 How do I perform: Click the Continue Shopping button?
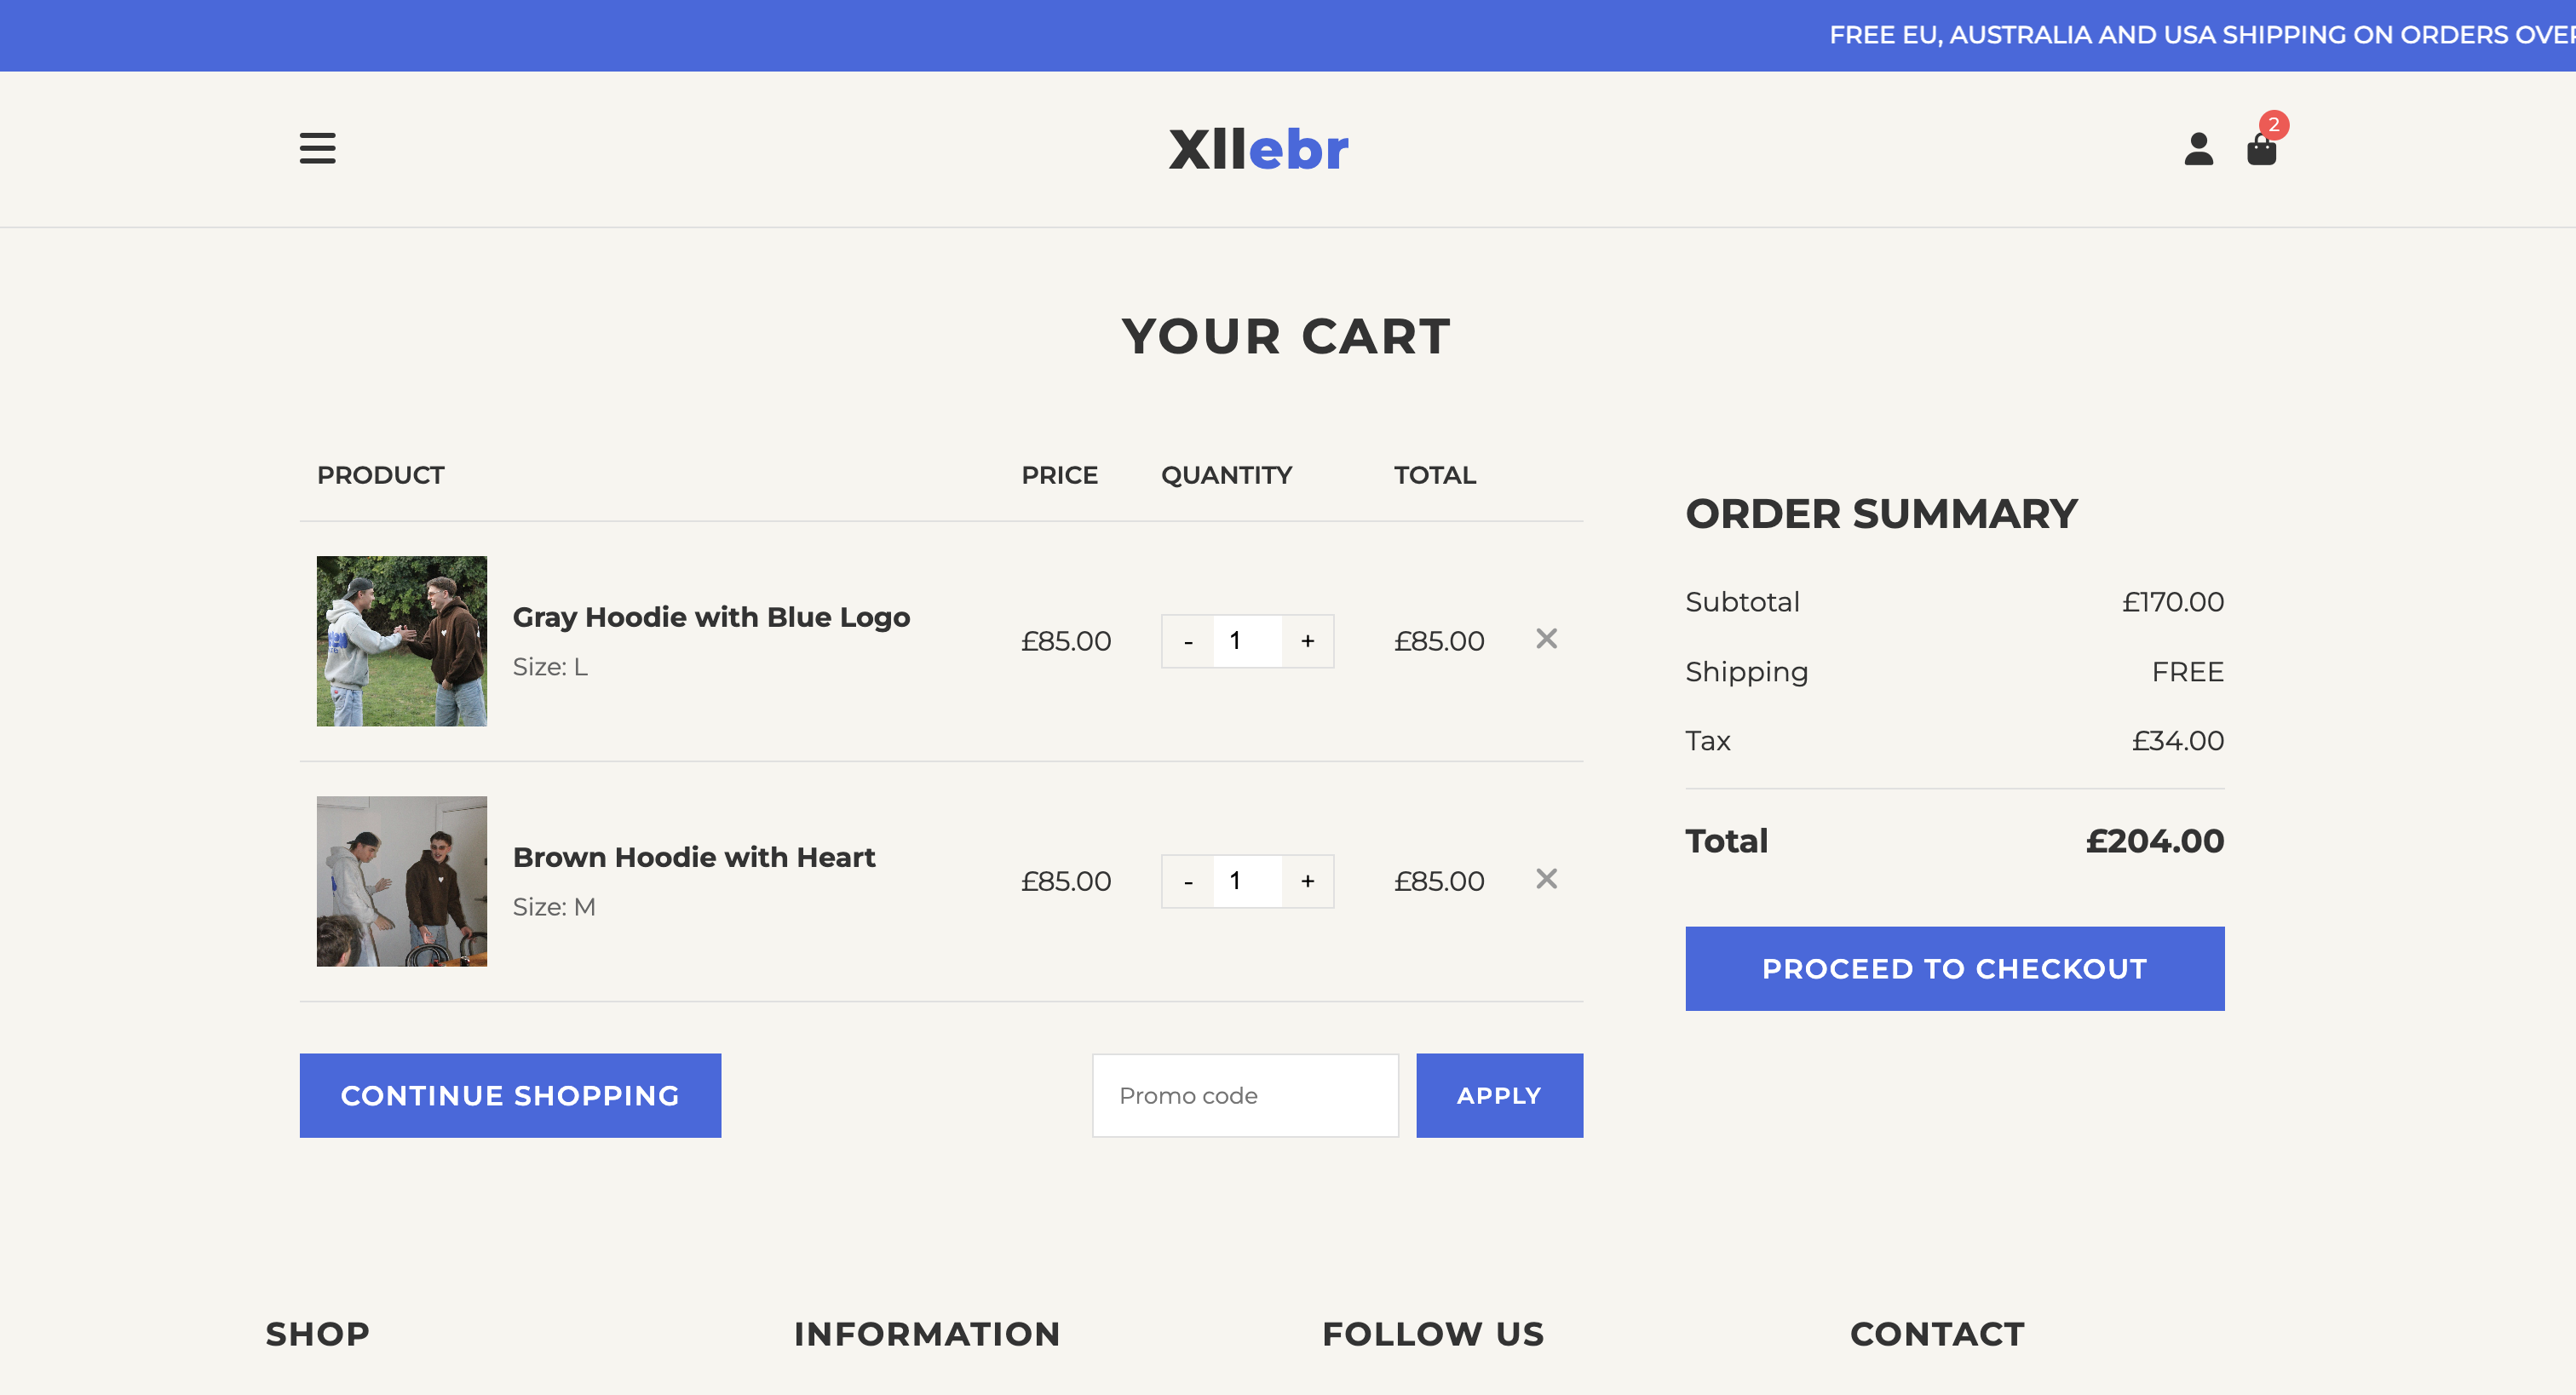tap(510, 1096)
